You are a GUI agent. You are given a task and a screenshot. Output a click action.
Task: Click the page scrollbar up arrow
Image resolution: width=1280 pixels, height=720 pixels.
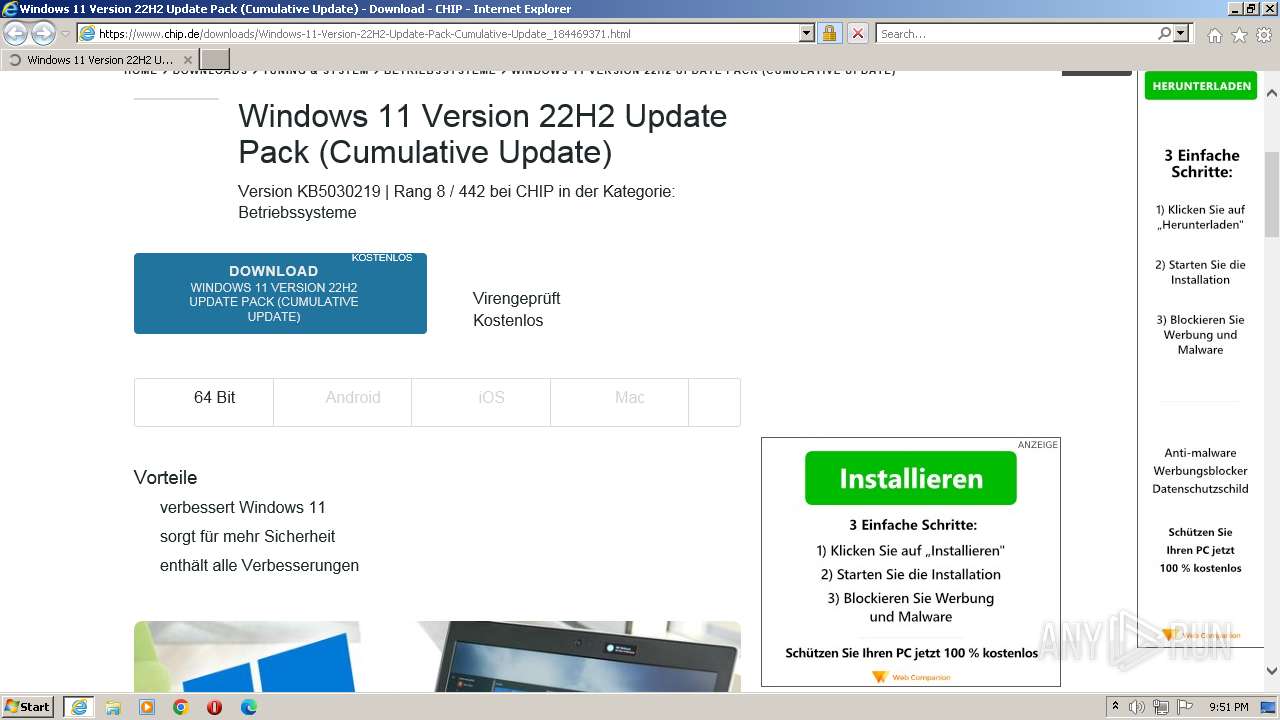point(1272,93)
